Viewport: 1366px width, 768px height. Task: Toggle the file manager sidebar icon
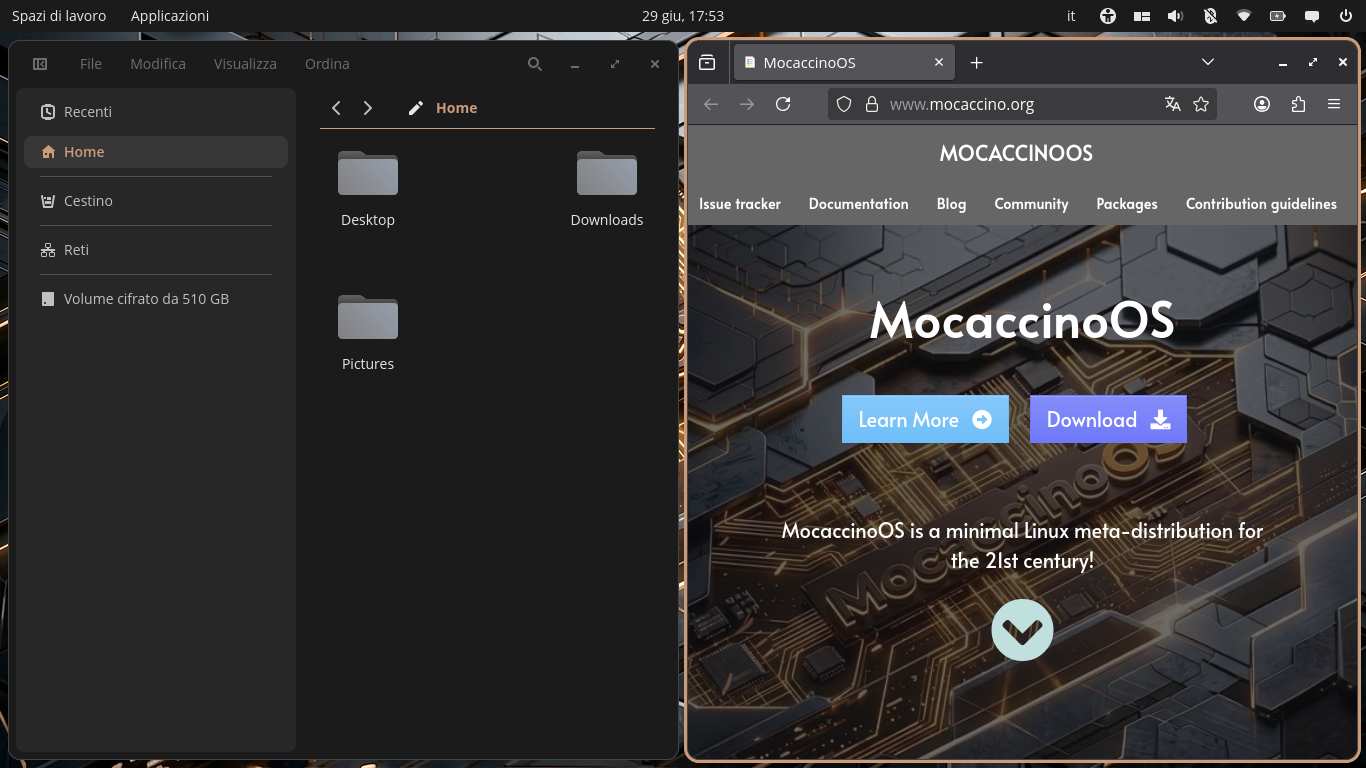tap(40, 64)
